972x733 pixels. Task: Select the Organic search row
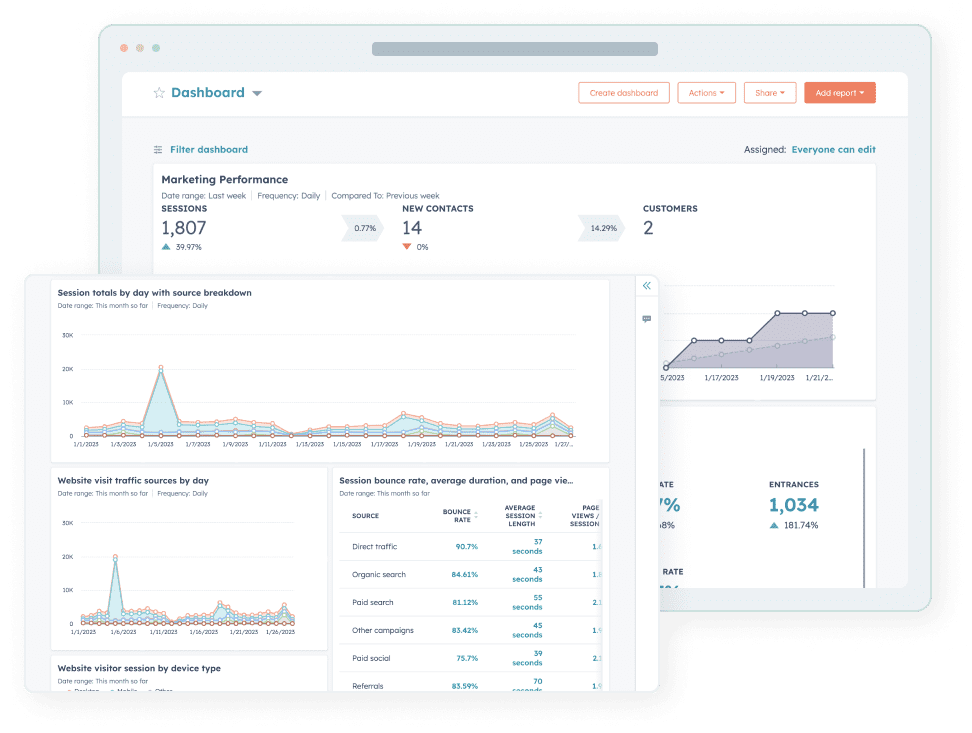[x=471, y=575]
